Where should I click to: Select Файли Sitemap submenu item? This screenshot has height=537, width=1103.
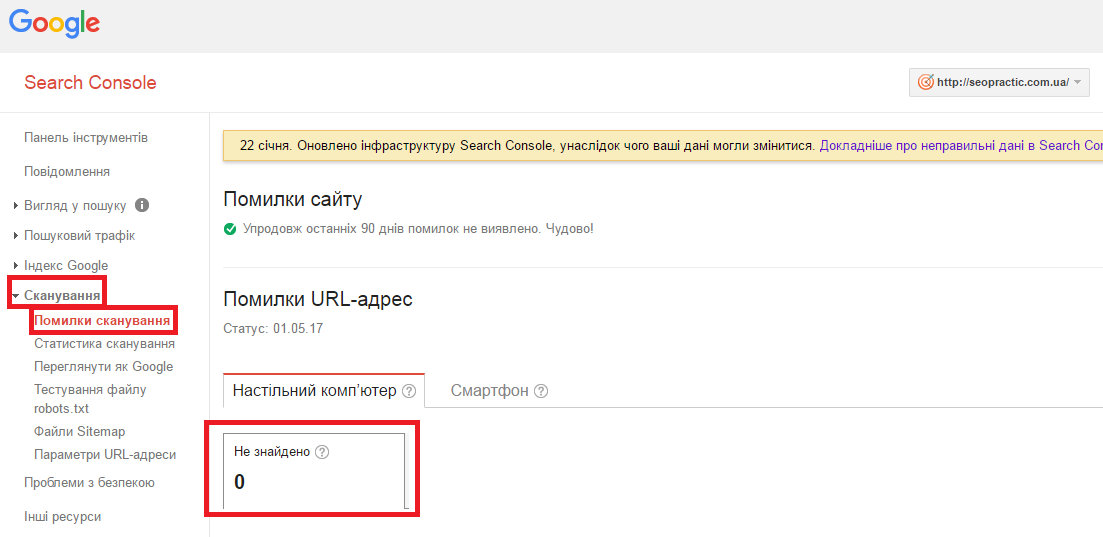pos(79,431)
